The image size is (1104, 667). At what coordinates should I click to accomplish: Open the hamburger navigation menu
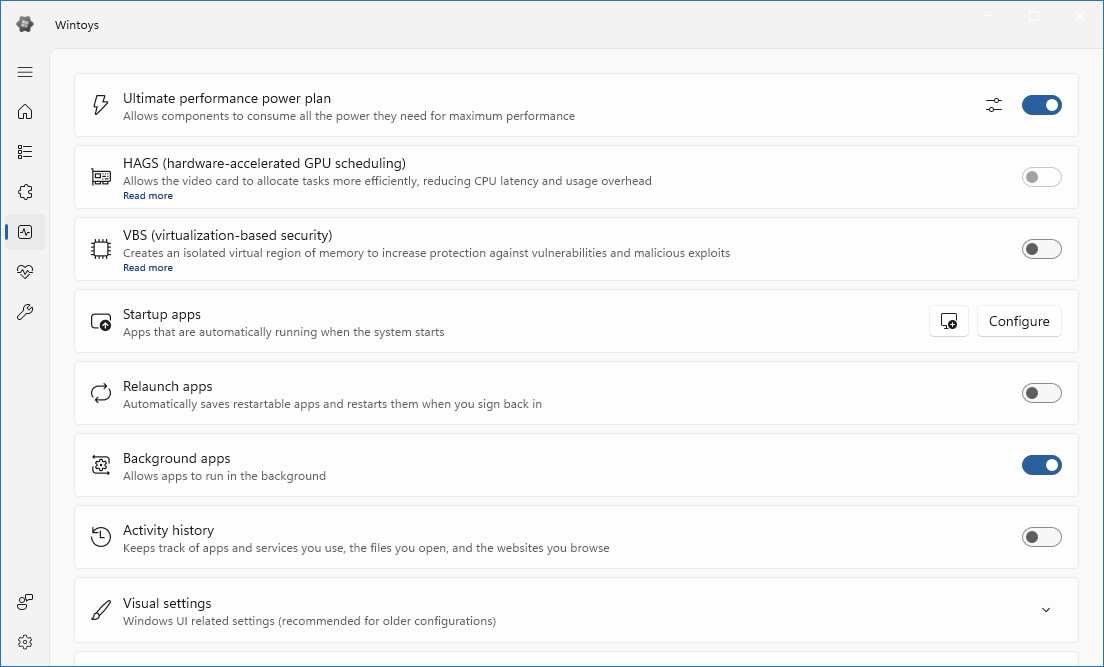click(25, 72)
